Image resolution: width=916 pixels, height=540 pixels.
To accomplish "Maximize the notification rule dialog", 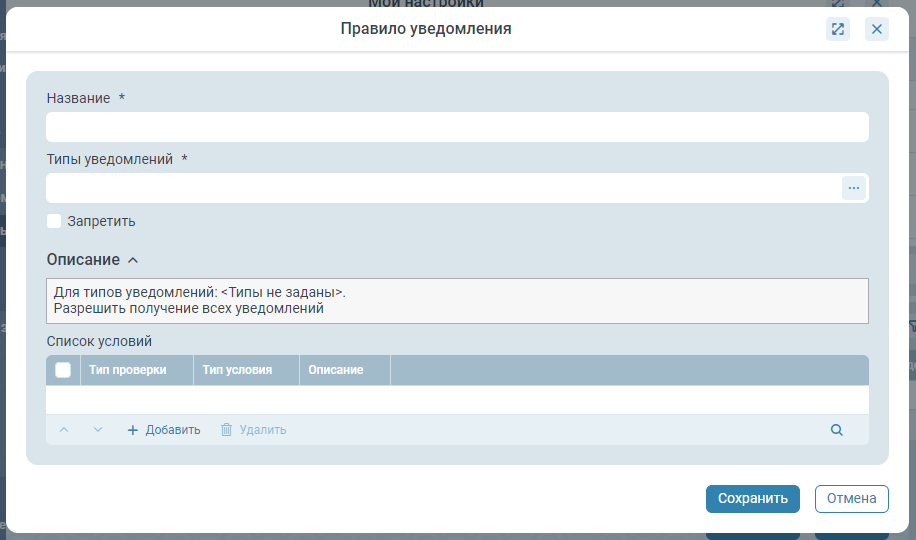I will click(x=838, y=29).
